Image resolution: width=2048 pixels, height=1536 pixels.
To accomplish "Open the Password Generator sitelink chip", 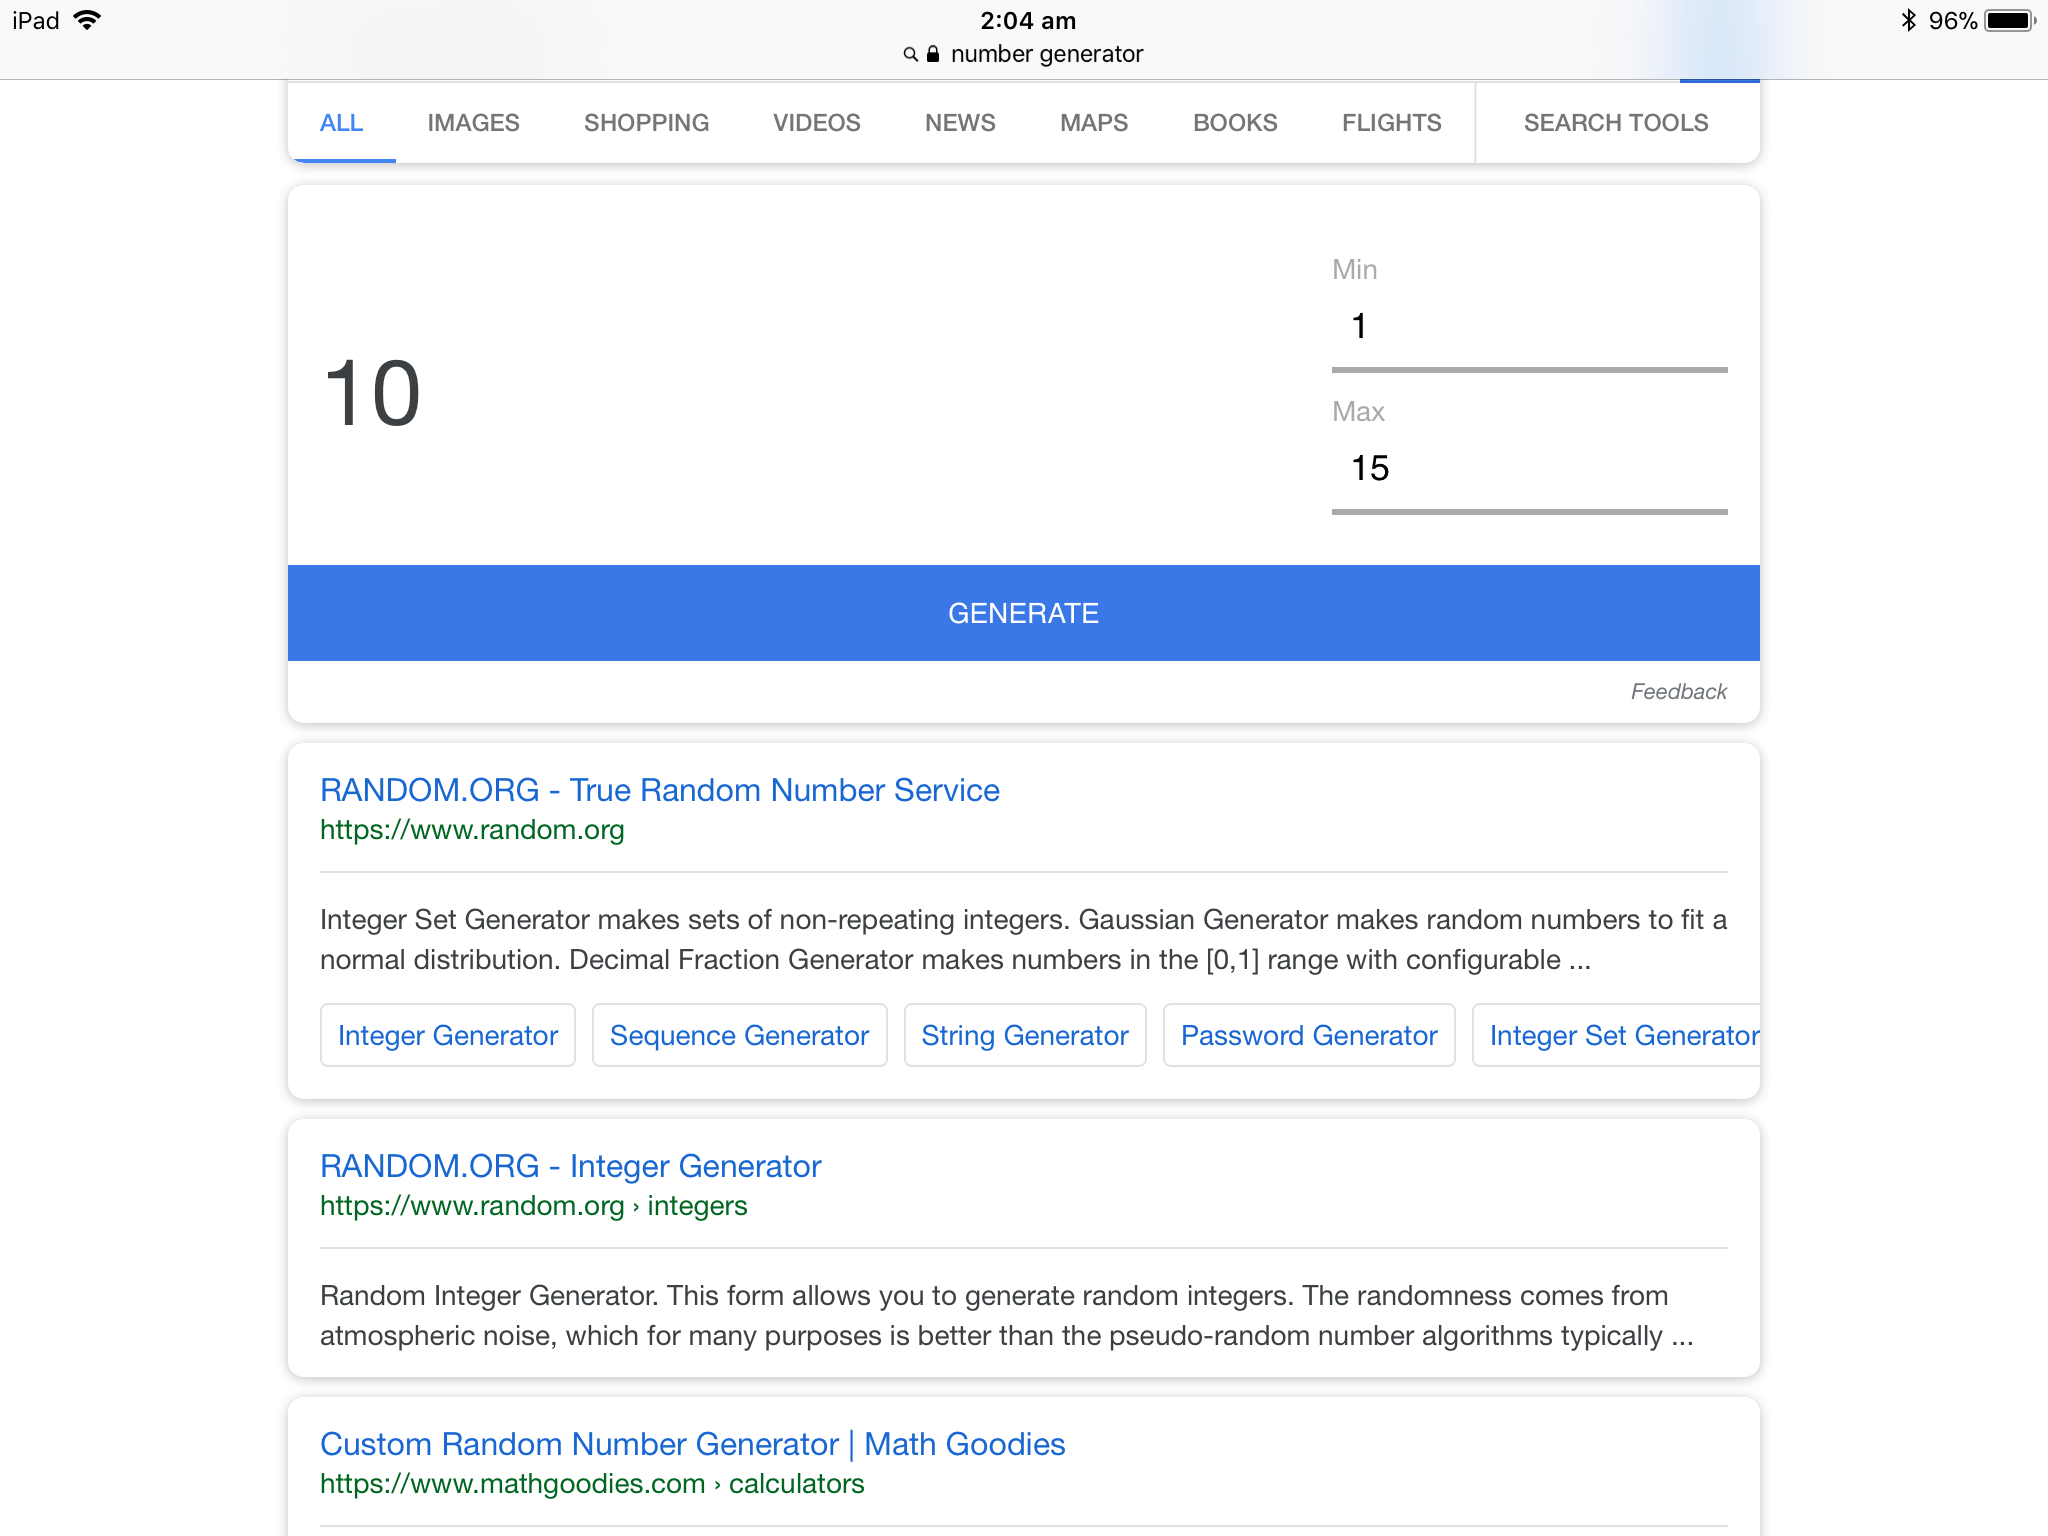I will pyautogui.click(x=1309, y=1035).
